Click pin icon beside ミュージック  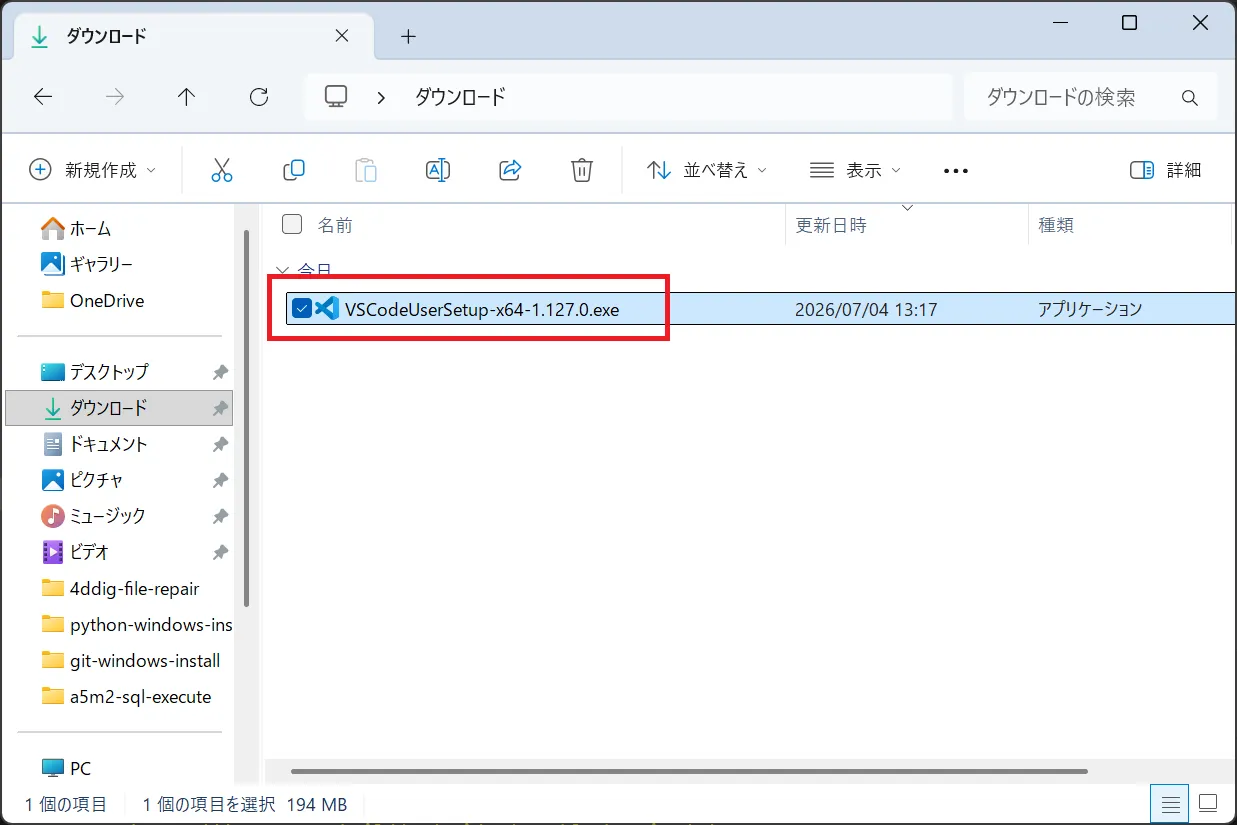tap(220, 516)
